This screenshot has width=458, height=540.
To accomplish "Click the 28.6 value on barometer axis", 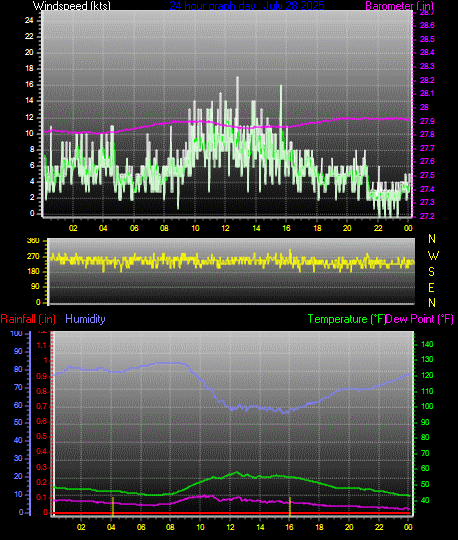I will coord(427,25).
